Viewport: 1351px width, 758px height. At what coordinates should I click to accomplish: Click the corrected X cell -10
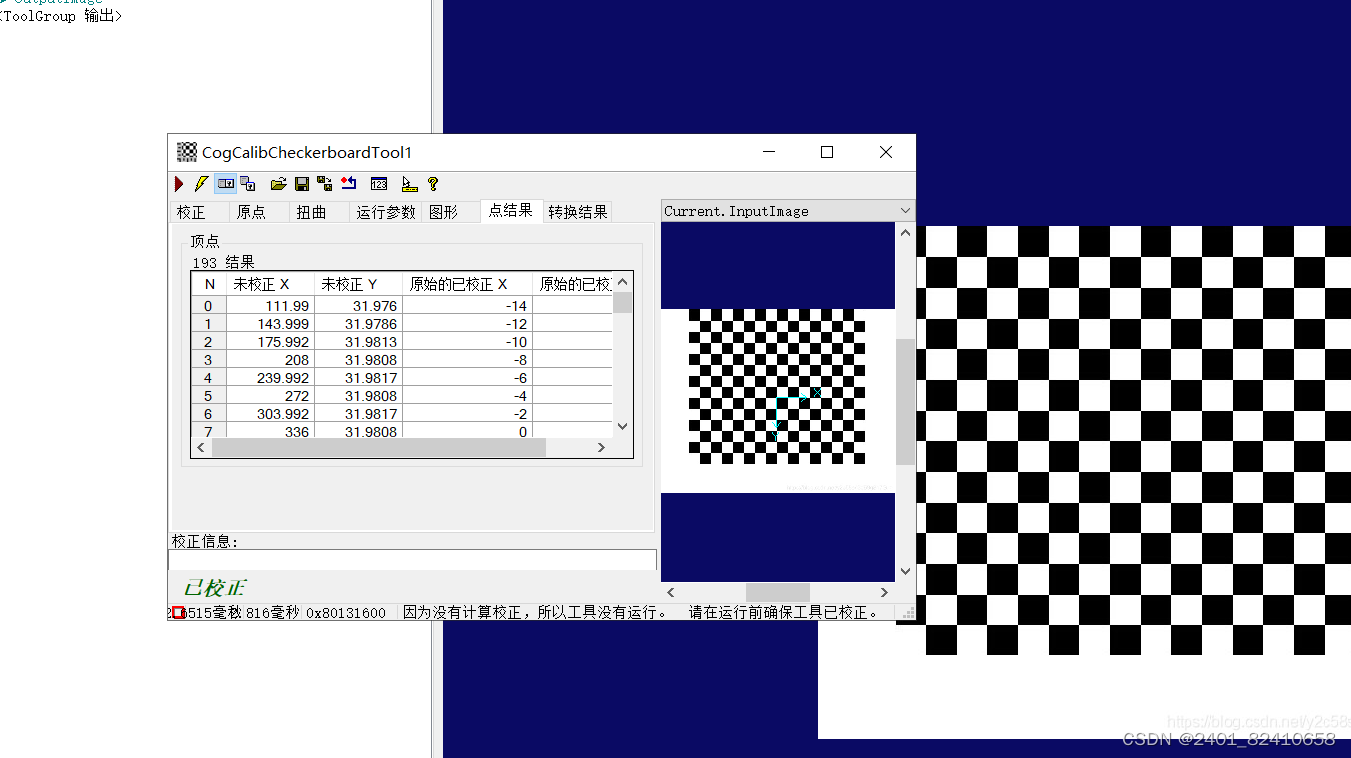pos(467,342)
